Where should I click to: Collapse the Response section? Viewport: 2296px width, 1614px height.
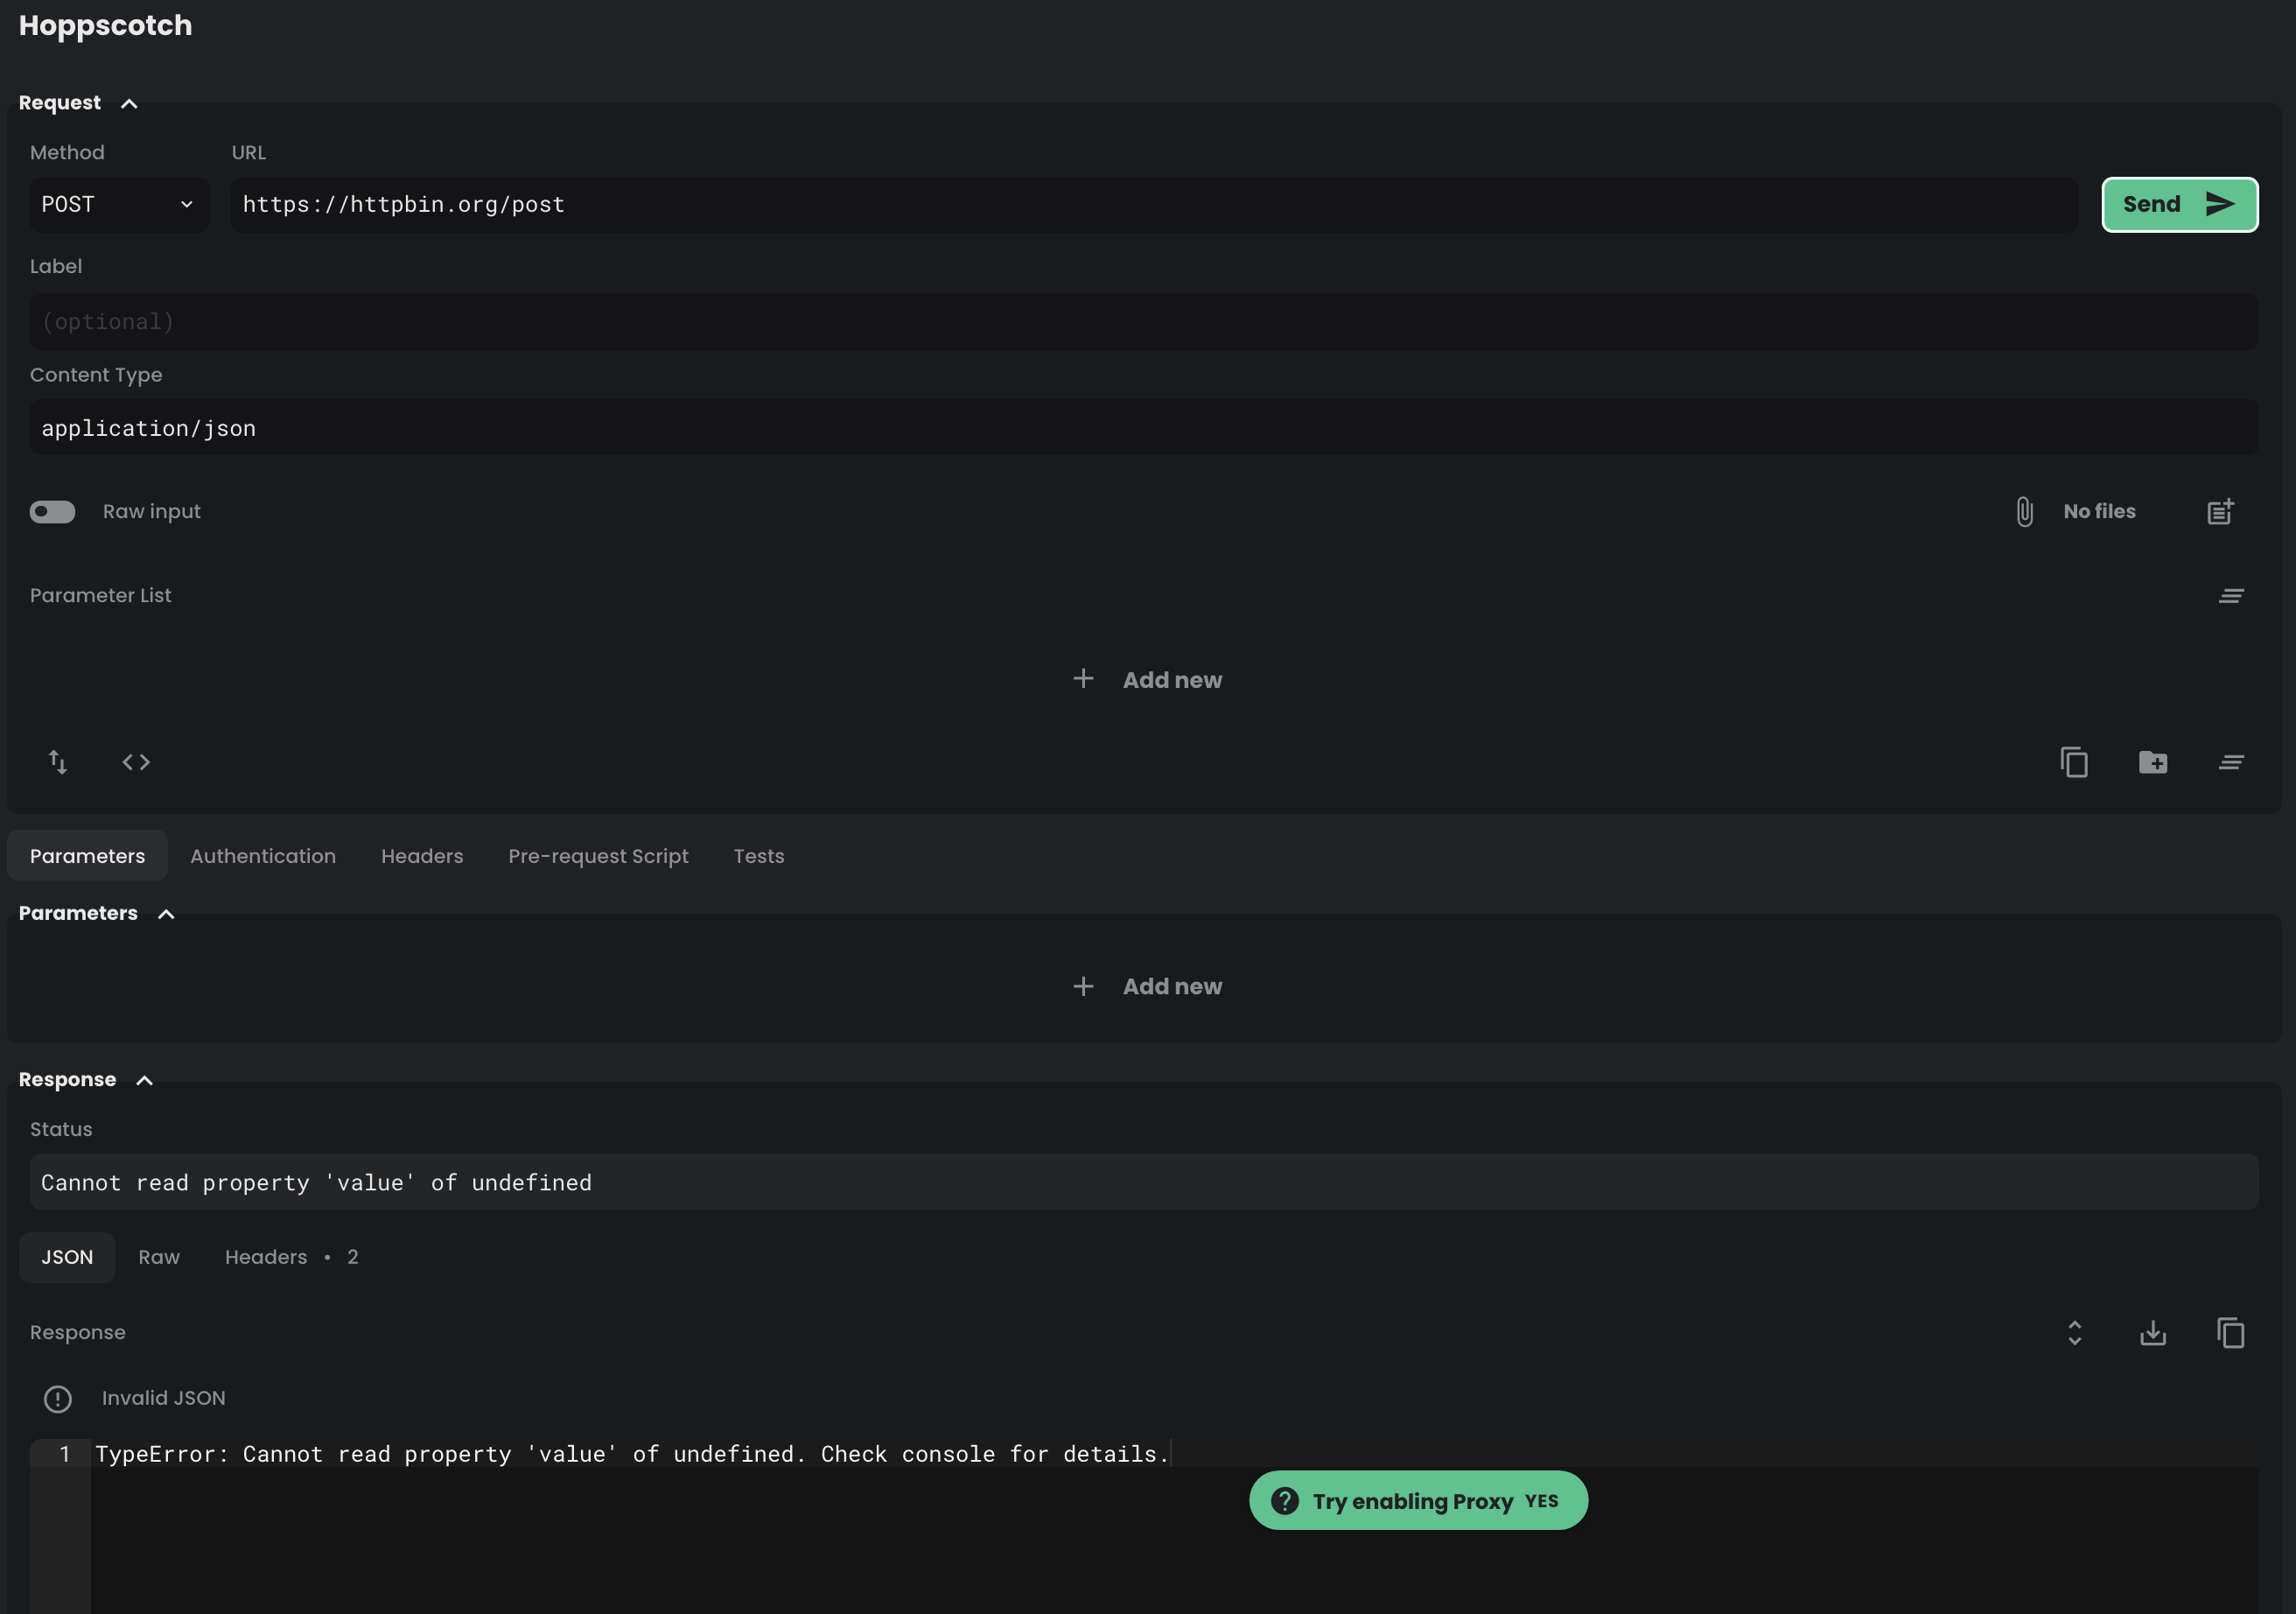click(x=144, y=1079)
